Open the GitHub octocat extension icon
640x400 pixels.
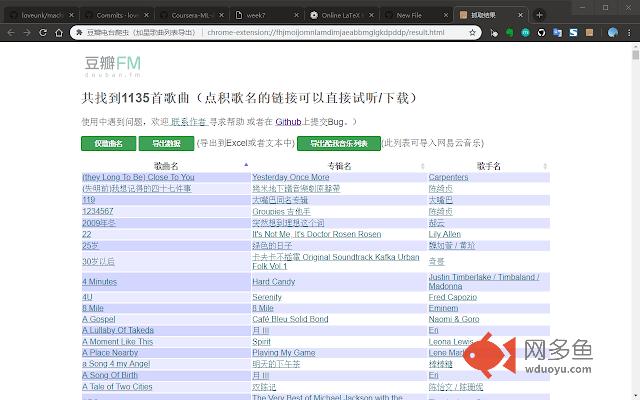click(541, 33)
